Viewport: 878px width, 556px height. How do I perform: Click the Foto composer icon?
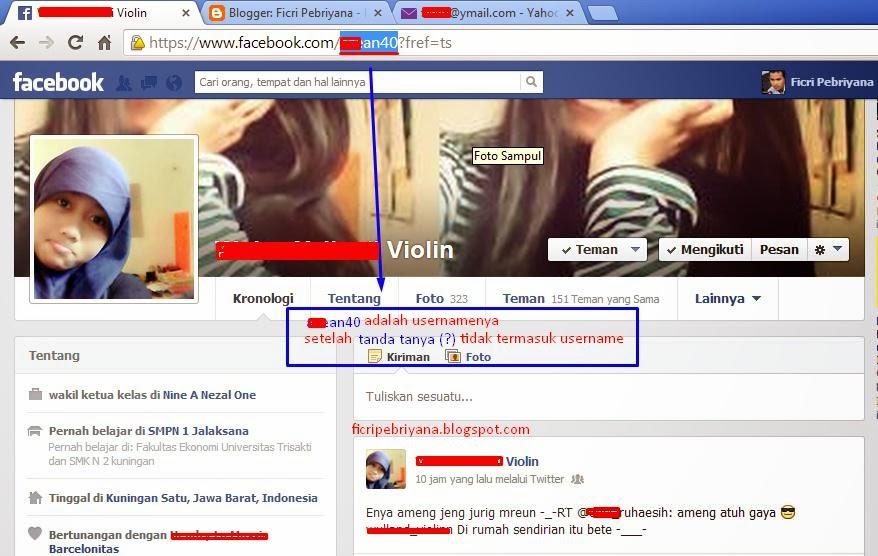pyautogui.click(x=453, y=356)
